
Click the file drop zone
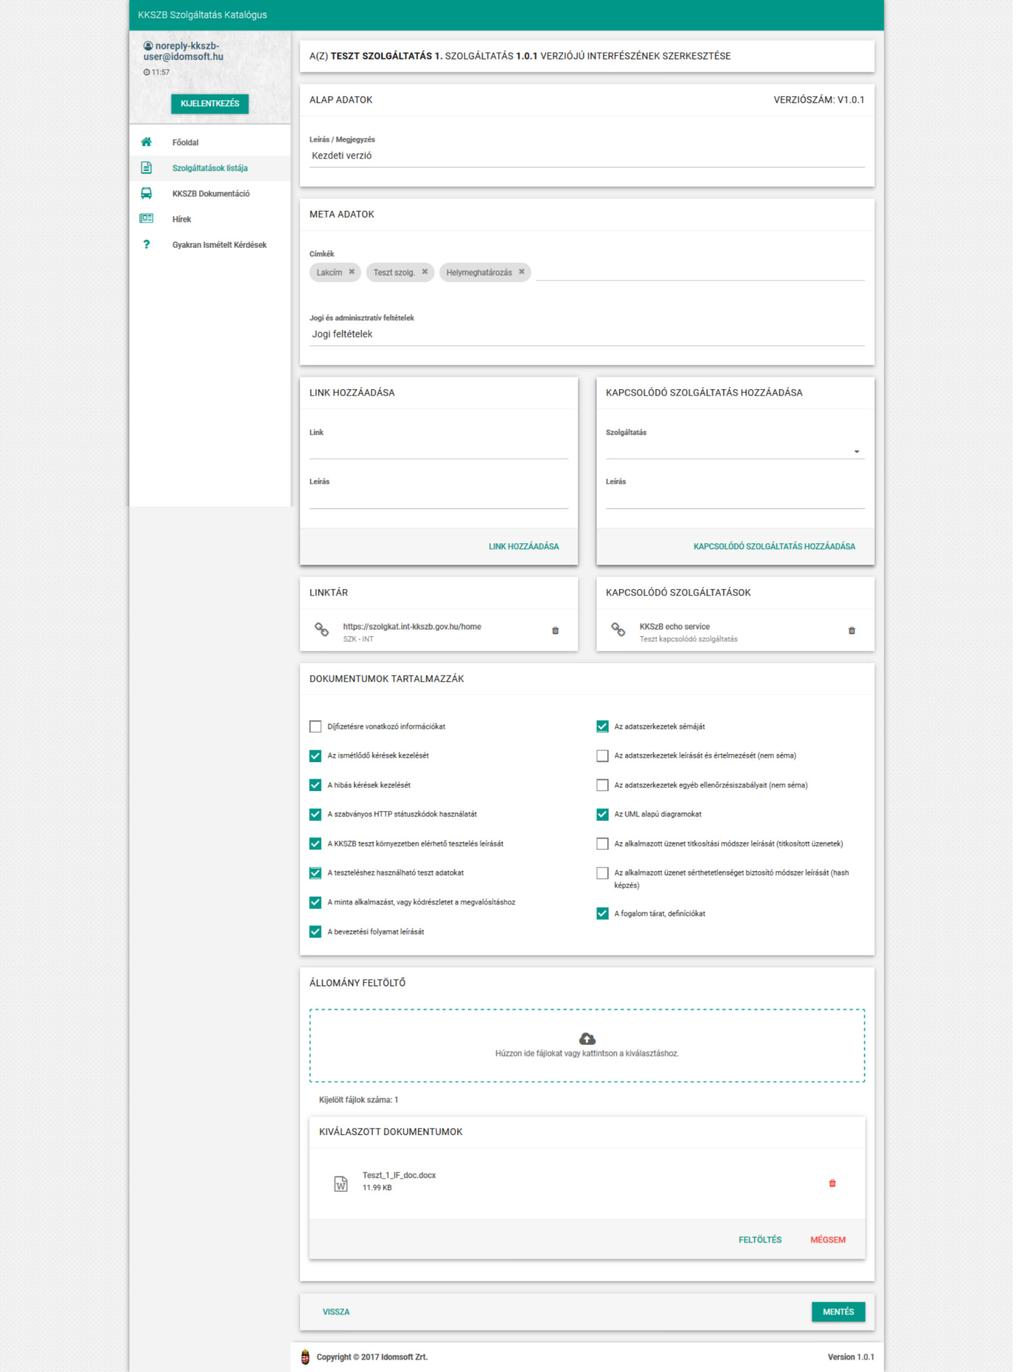[x=587, y=1046]
